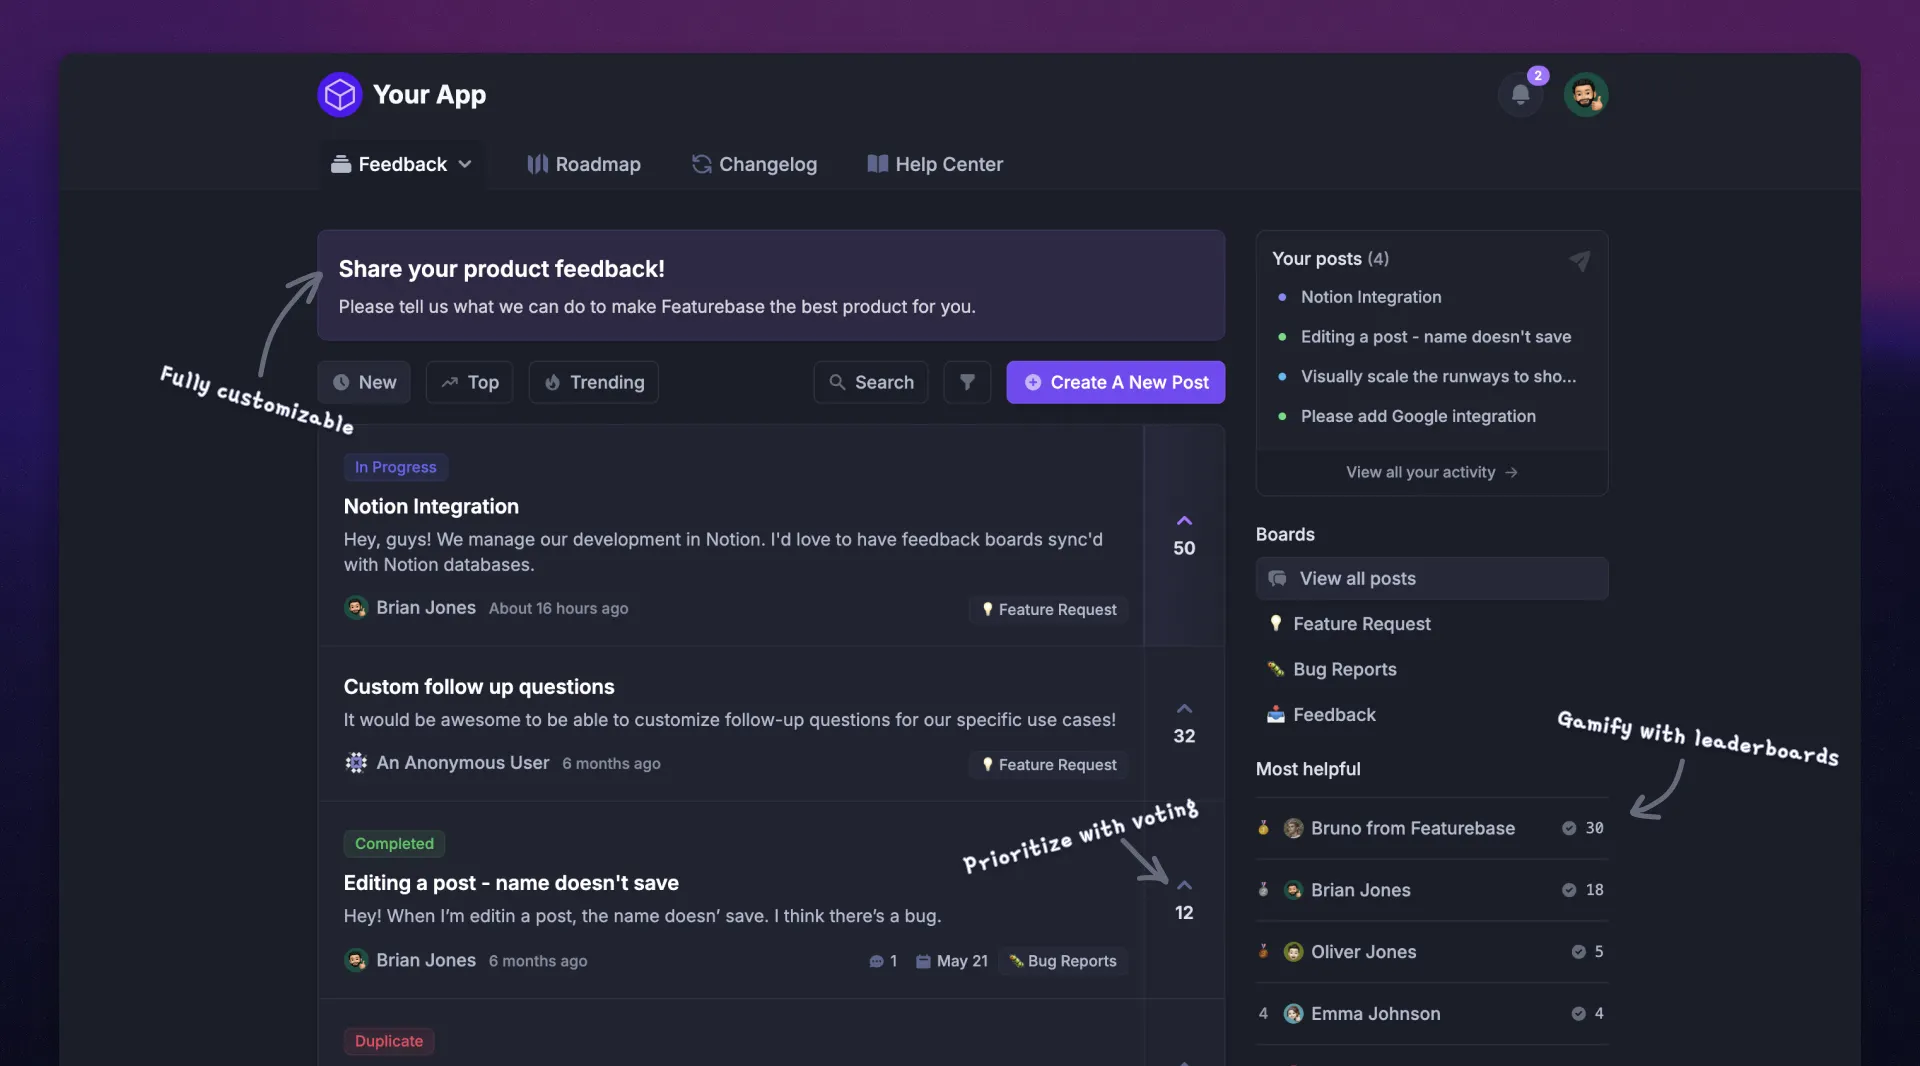1920x1066 pixels.
Task: Click the Duplicate status tag
Action: (389, 1041)
